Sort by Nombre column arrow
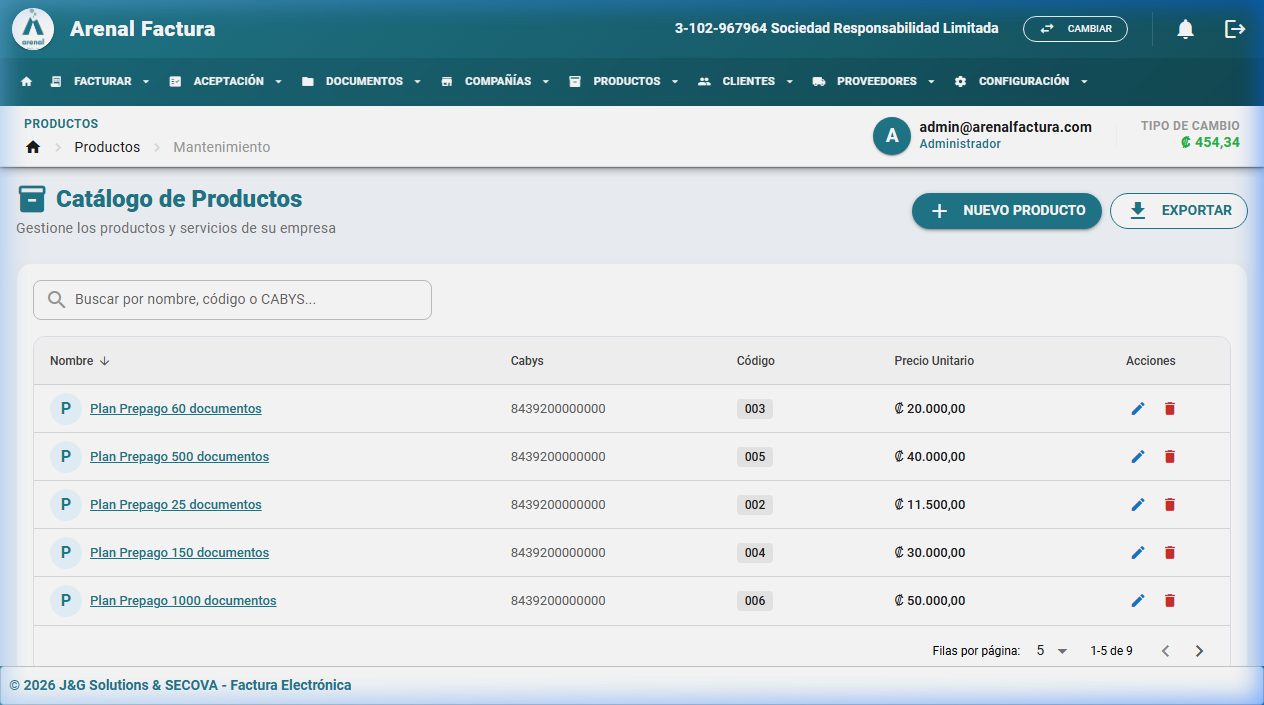The width and height of the screenshot is (1264, 705). tap(105, 361)
